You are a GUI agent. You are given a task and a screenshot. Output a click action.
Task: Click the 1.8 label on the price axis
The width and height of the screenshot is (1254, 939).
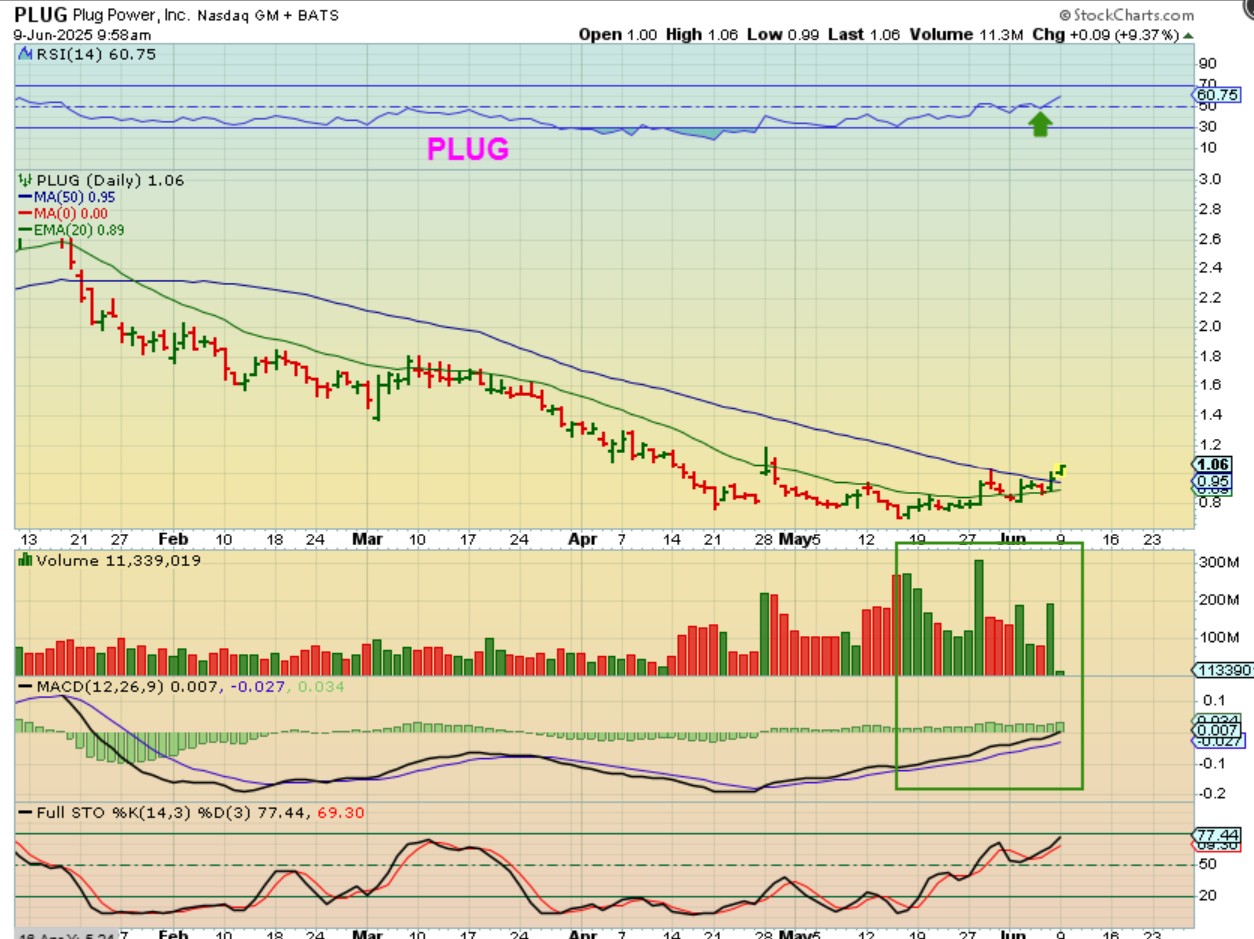coord(1208,355)
